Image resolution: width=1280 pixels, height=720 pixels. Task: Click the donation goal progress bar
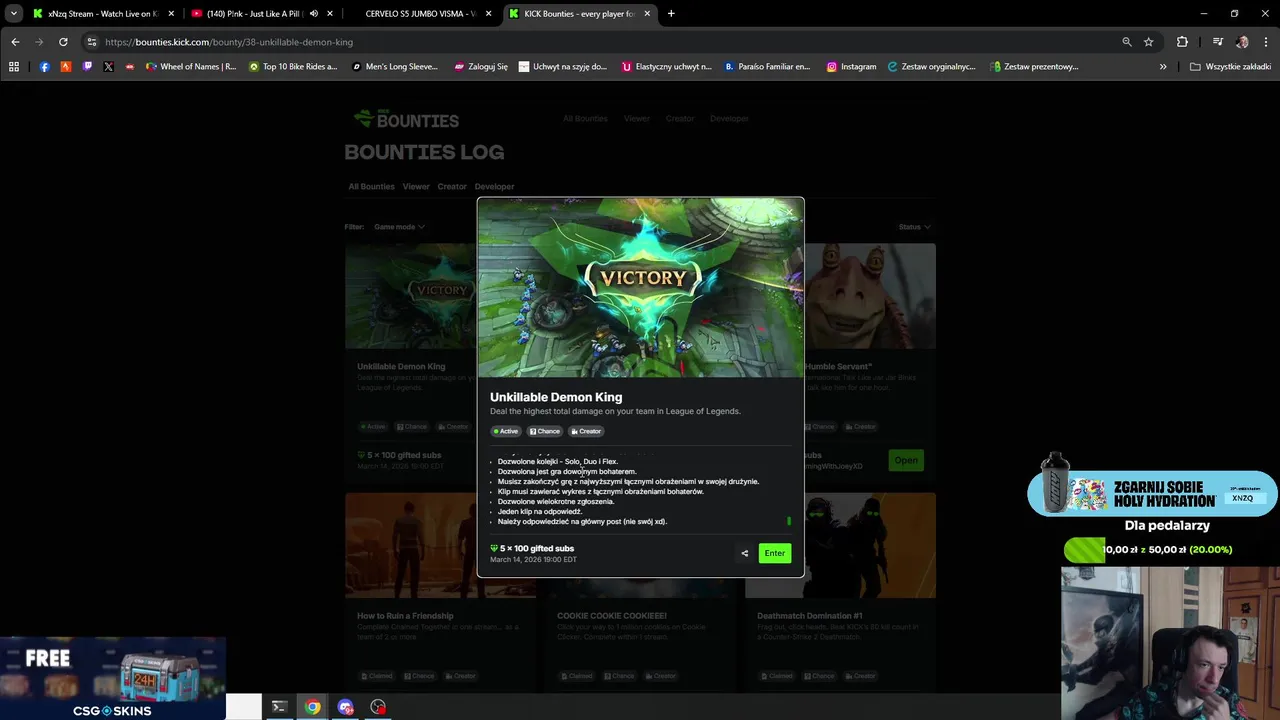pyautogui.click(x=1150, y=549)
